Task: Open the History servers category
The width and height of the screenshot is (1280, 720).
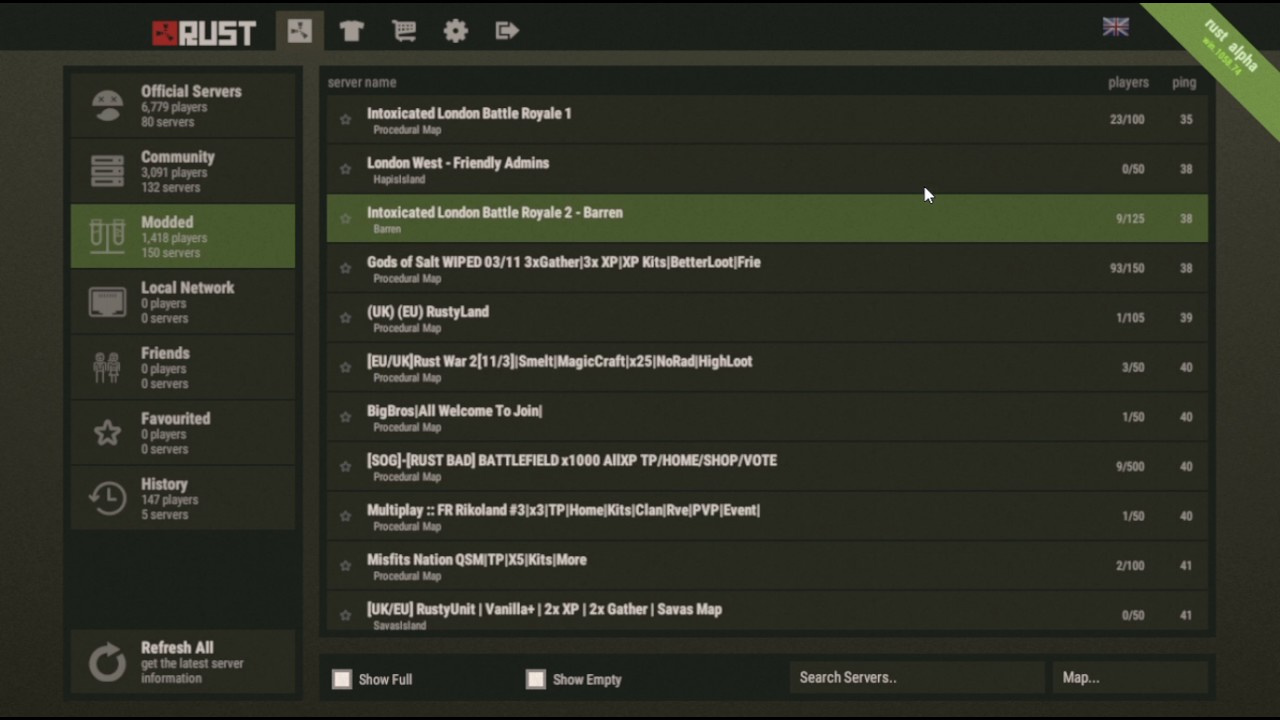Action: (183, 498)
